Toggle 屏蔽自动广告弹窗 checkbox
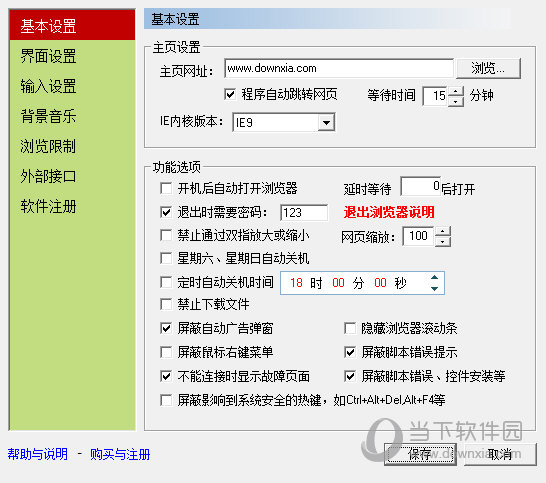The image size is (546, 483). [166, 328]
